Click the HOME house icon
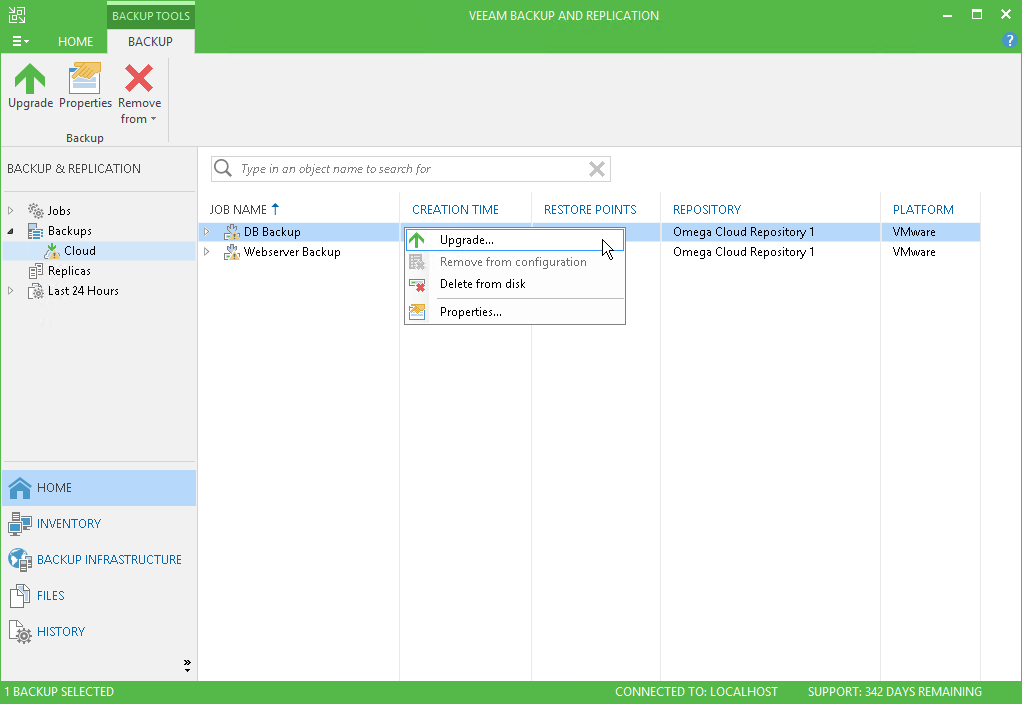The width and height of the screenshot is (1022, 704). tap(20, 488)
